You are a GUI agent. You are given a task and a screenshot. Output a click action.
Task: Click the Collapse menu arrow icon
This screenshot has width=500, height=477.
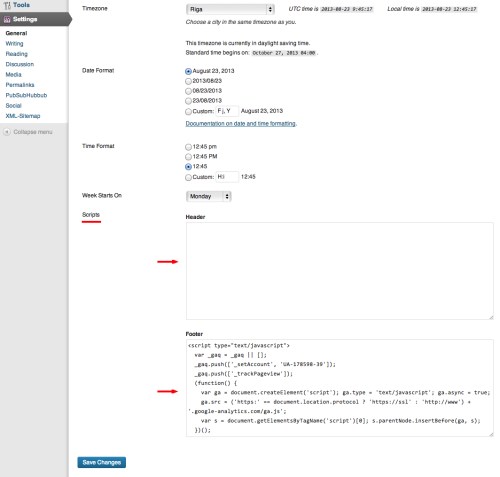click(x=7, y=132)
